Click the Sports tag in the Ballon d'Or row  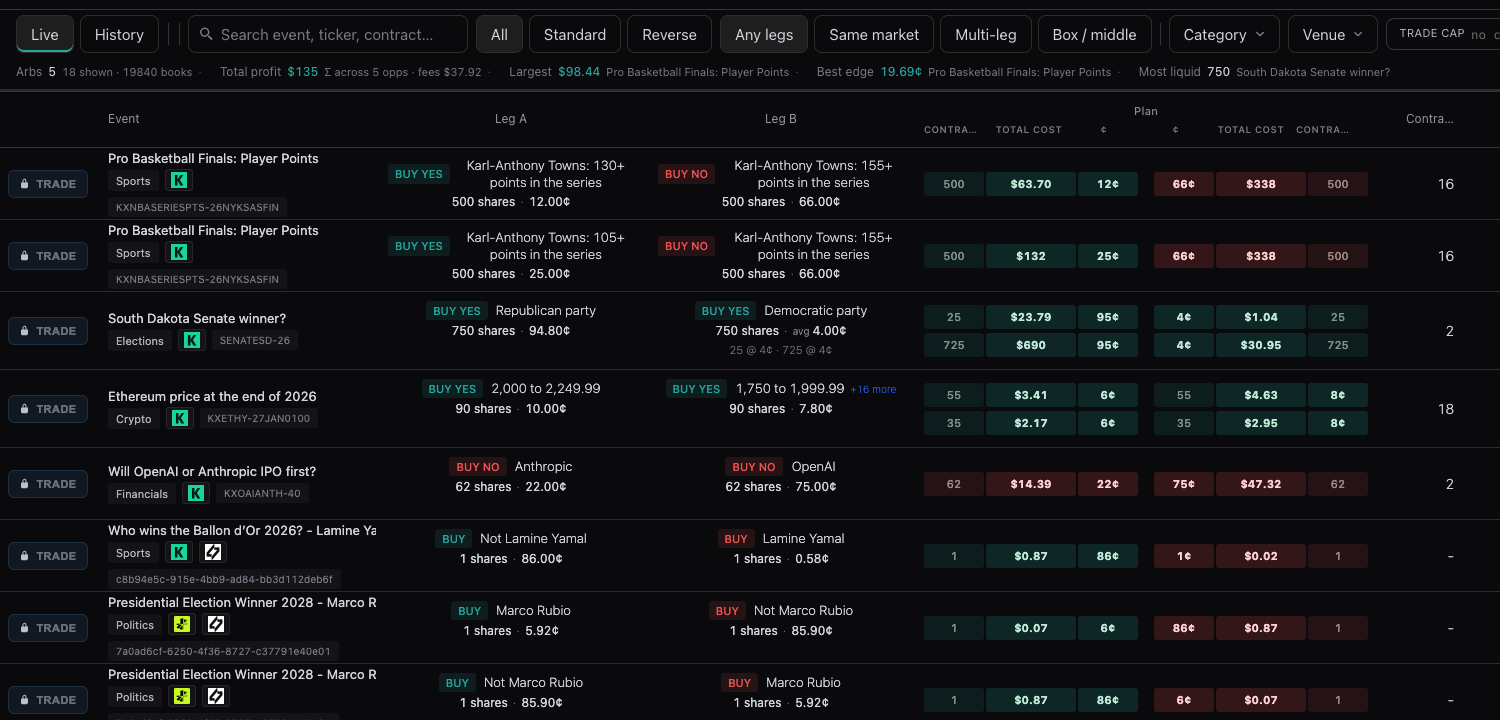coord(133,553)
